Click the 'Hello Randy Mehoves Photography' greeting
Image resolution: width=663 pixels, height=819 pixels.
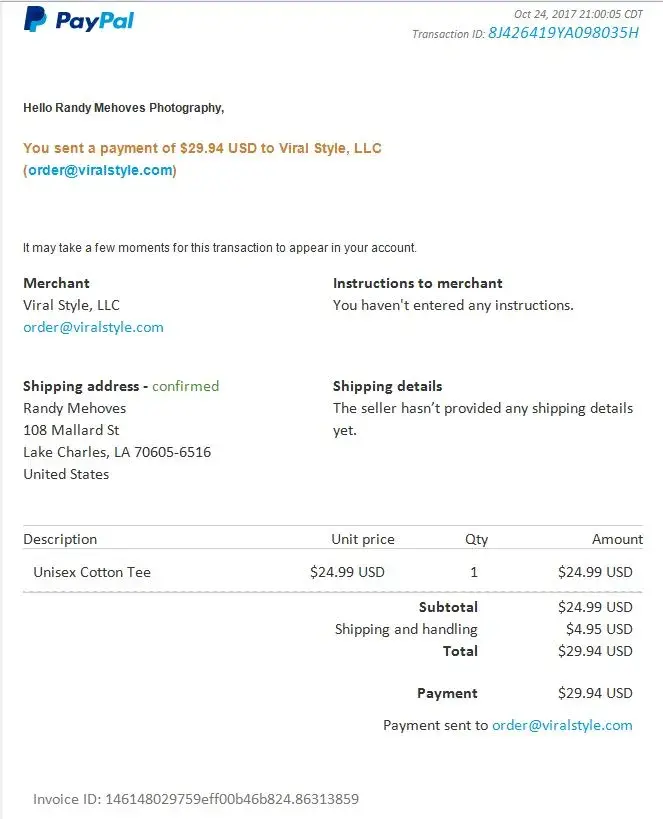[x=123, y=107]
